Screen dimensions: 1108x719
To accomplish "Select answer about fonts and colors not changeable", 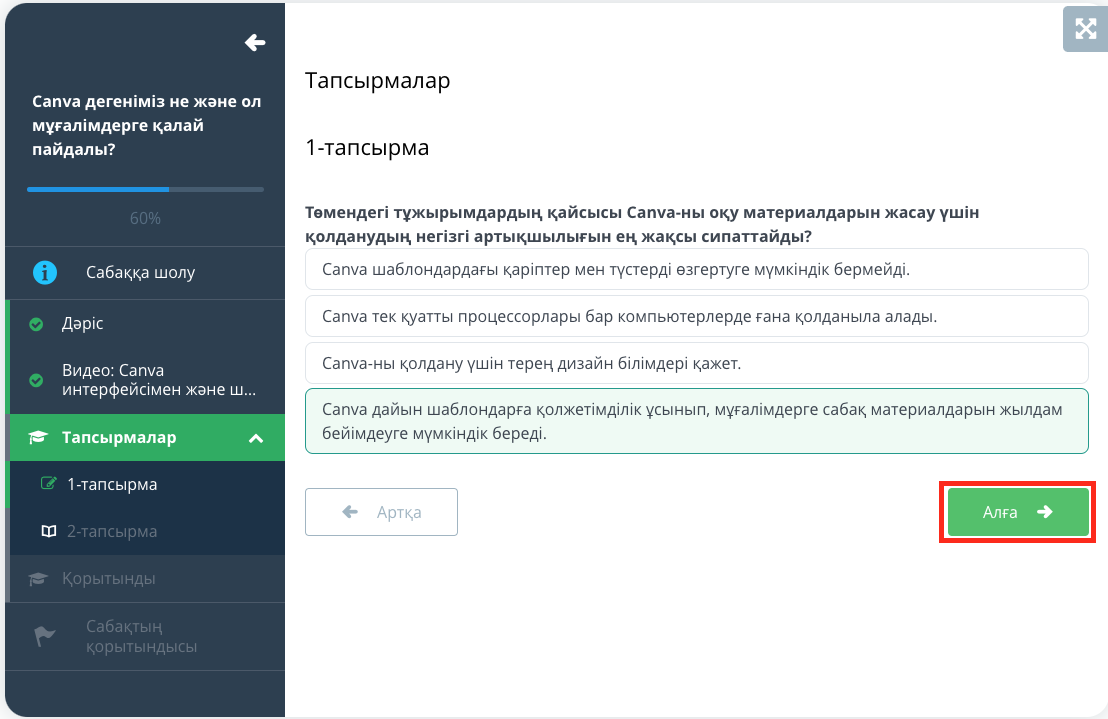I will point(696,269).
